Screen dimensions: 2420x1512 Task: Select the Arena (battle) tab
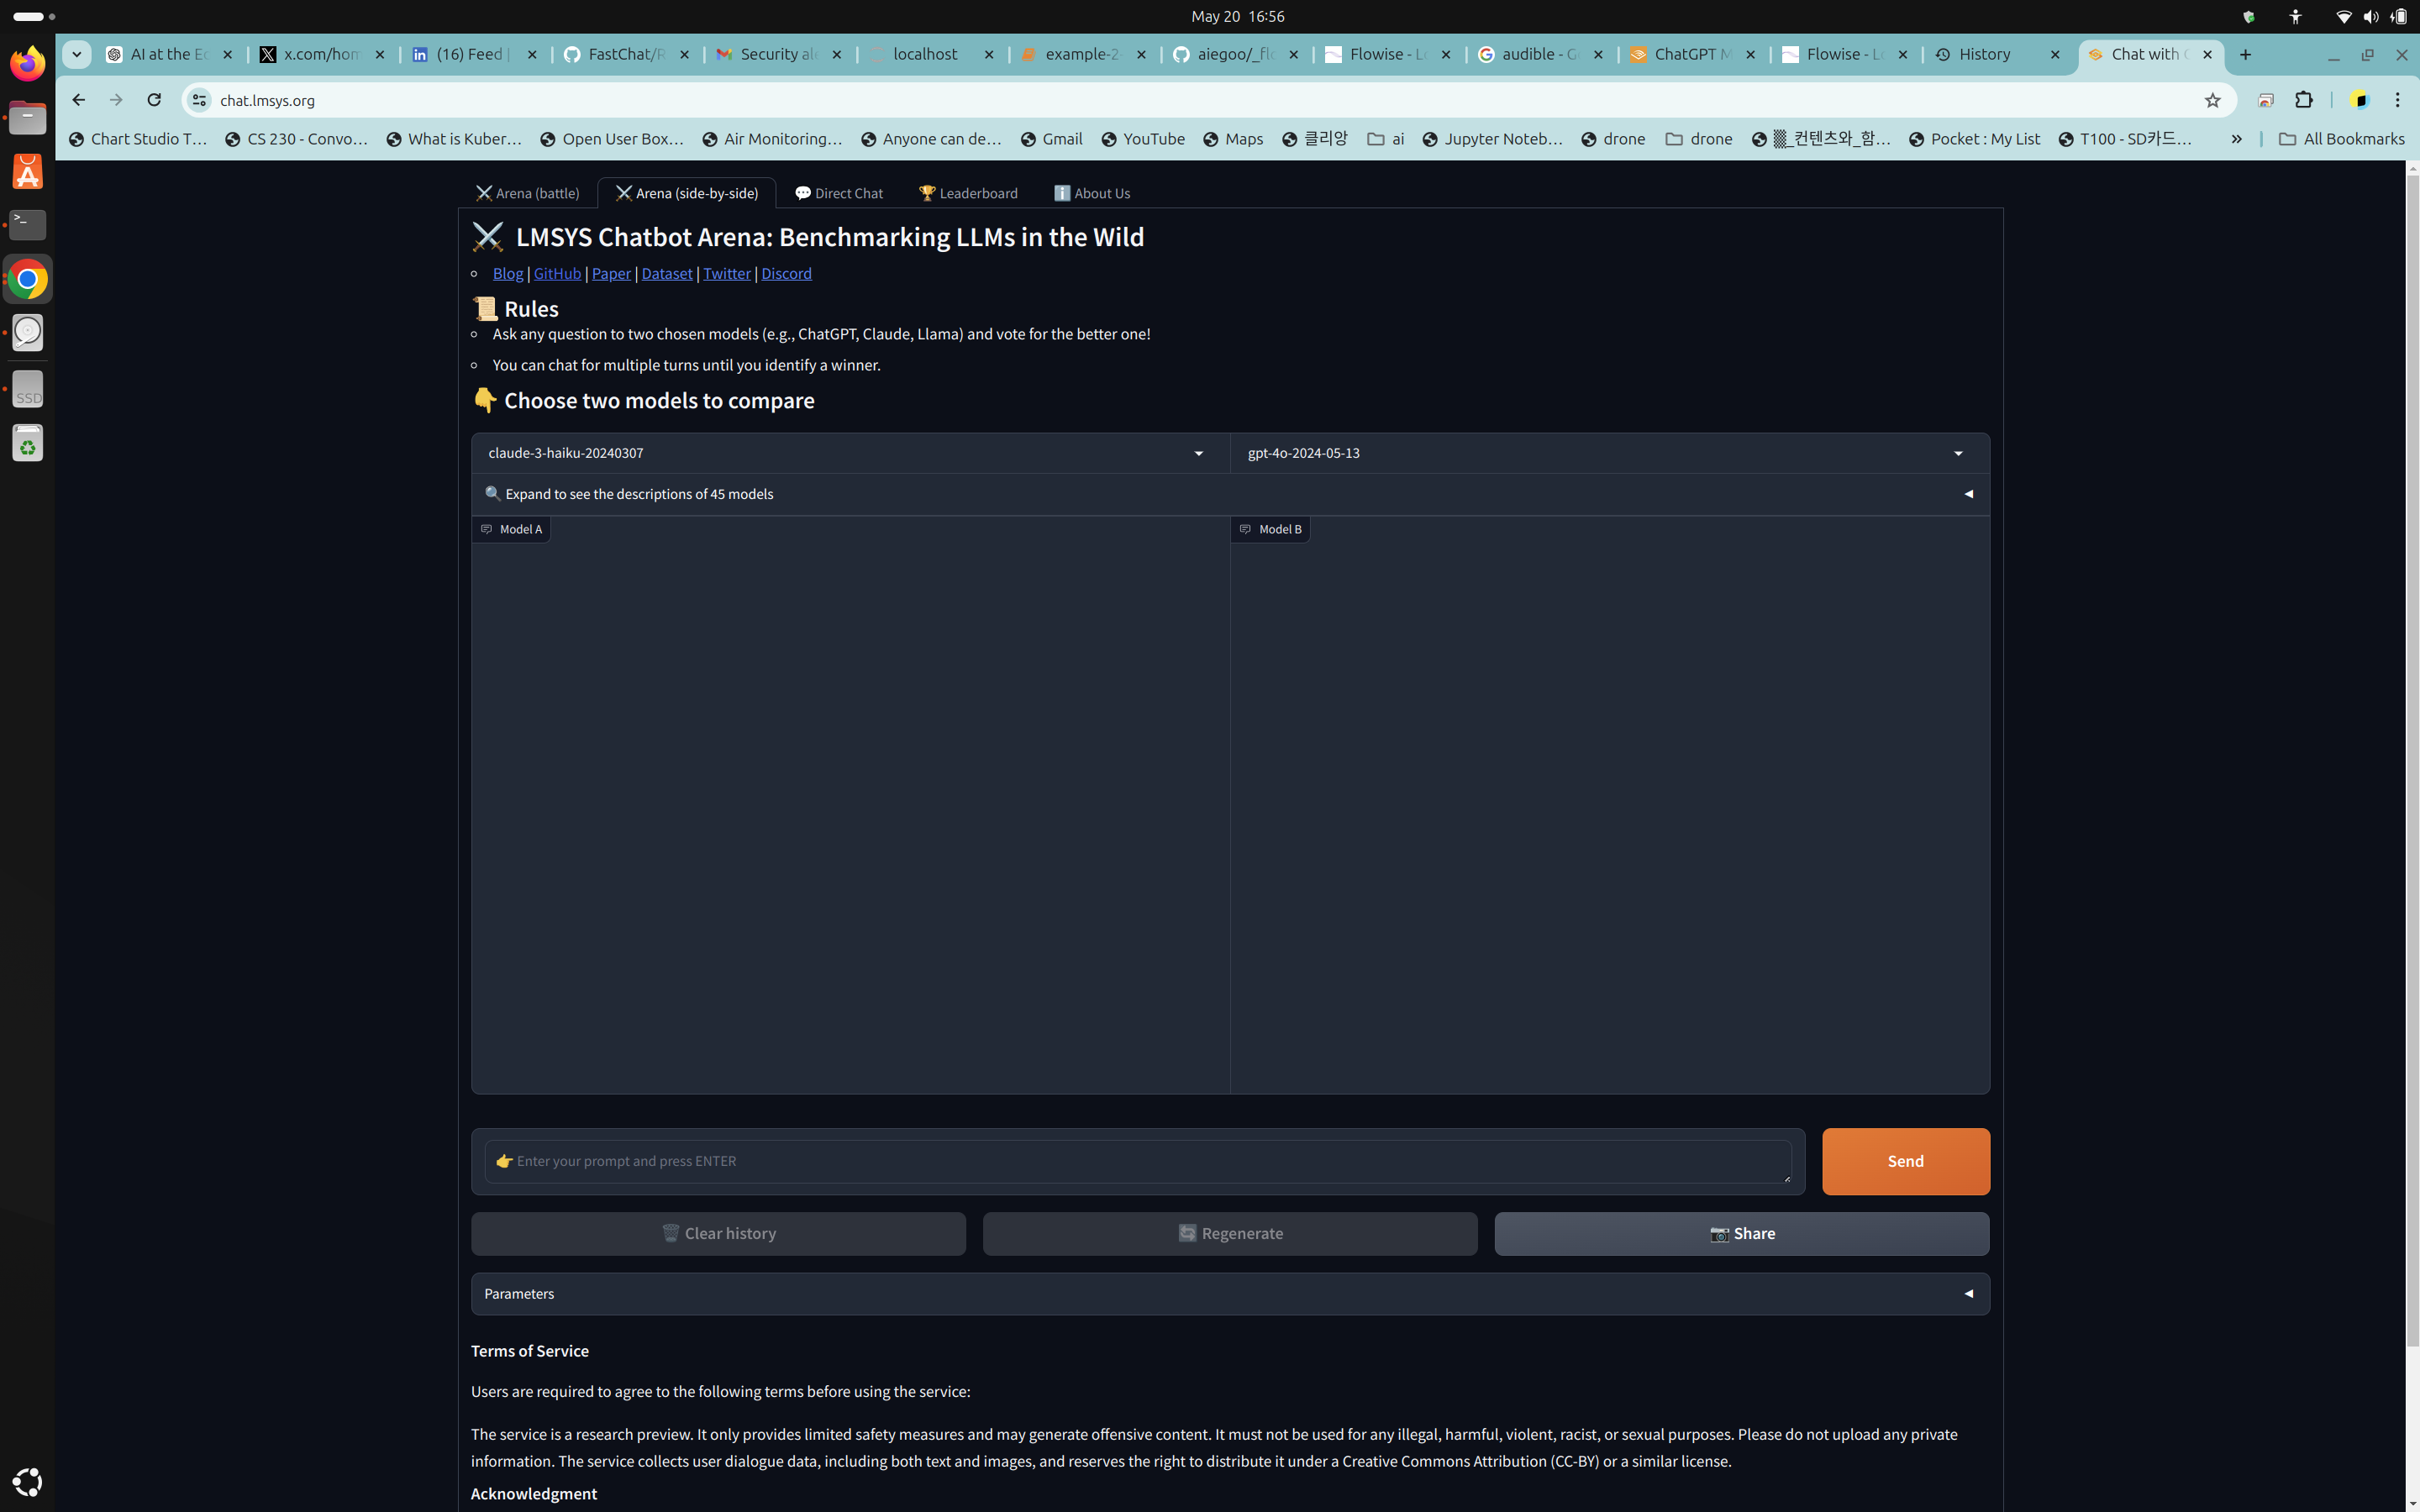(x=527, y=193)
